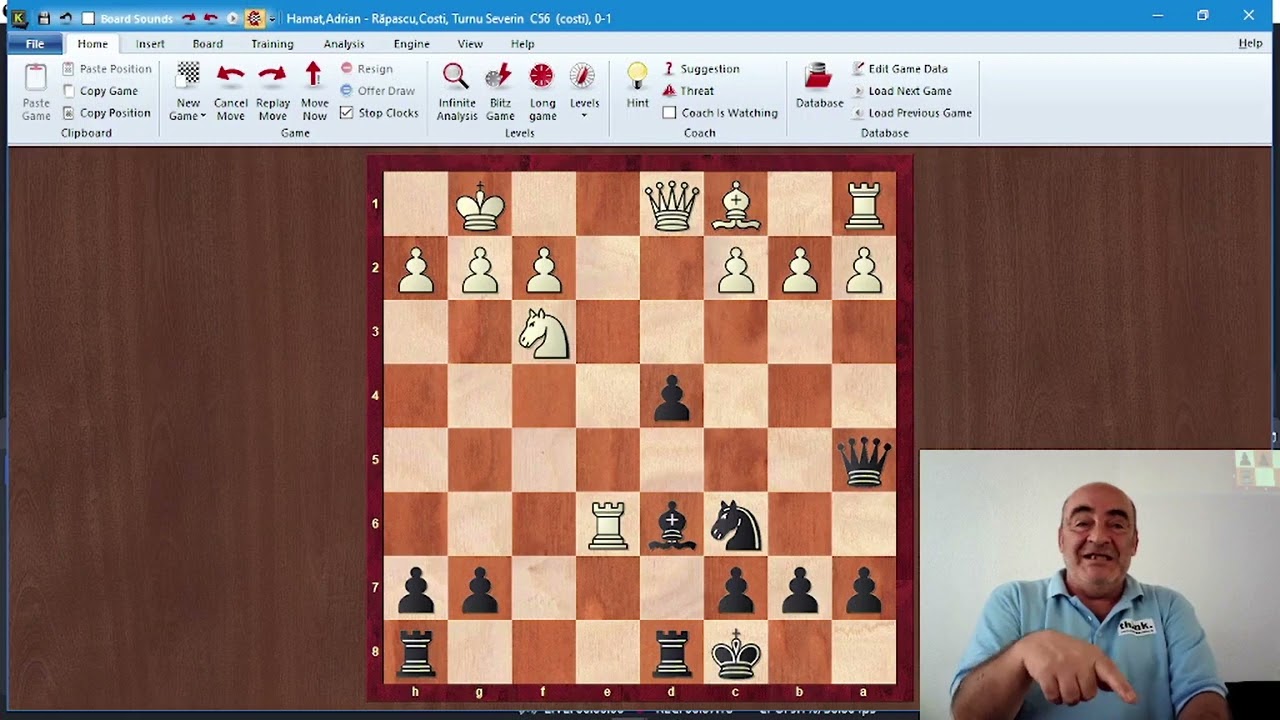Screen dimensions: 1280x720
Task: Click the Suggestion question mark item
Action: tap(701, 69)
